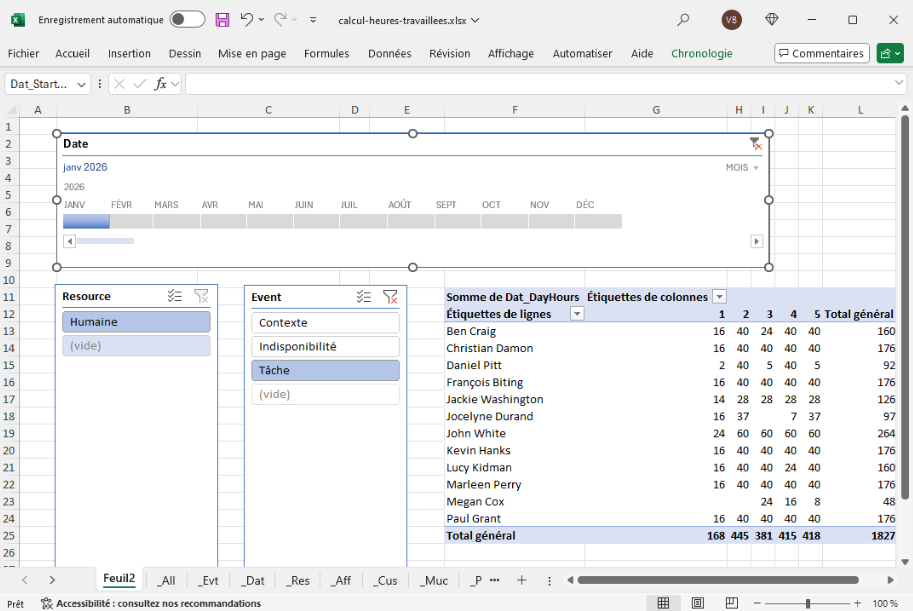Select Humaine in the Resource slicer
This screenshot has height=611, width=913.
pyautogui.click(x=135, y=322)
